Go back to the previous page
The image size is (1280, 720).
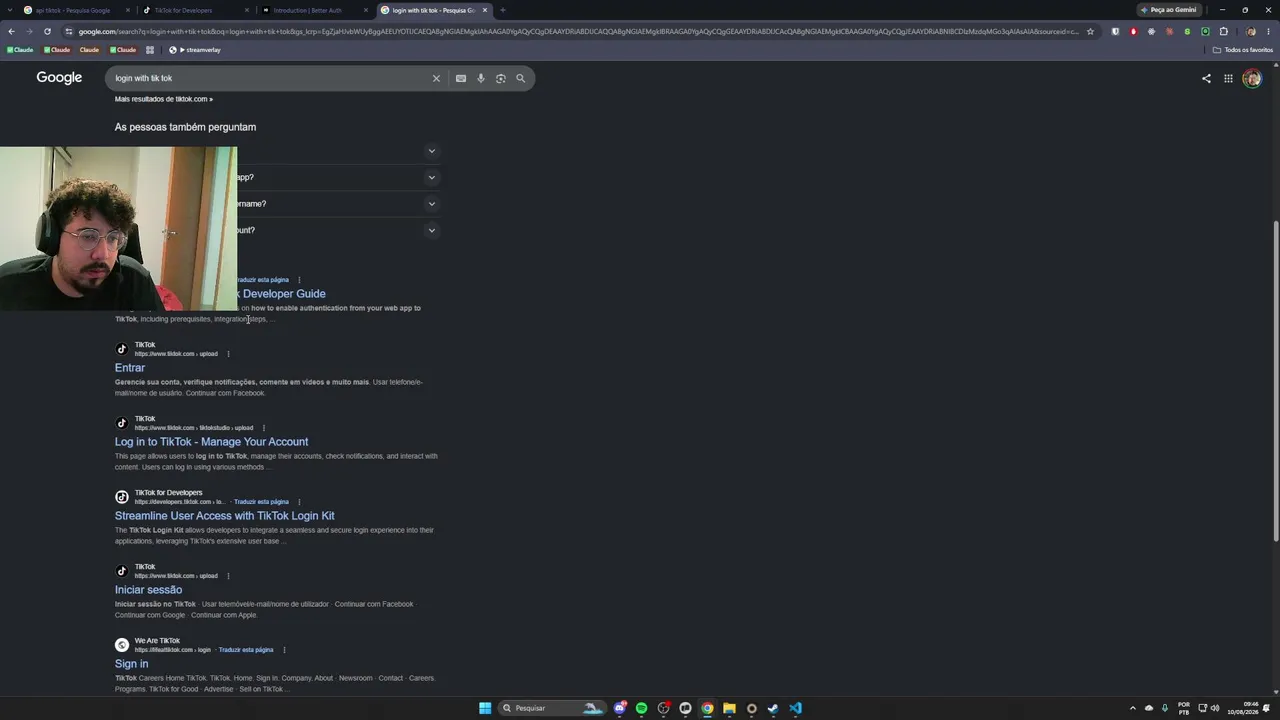12,31
